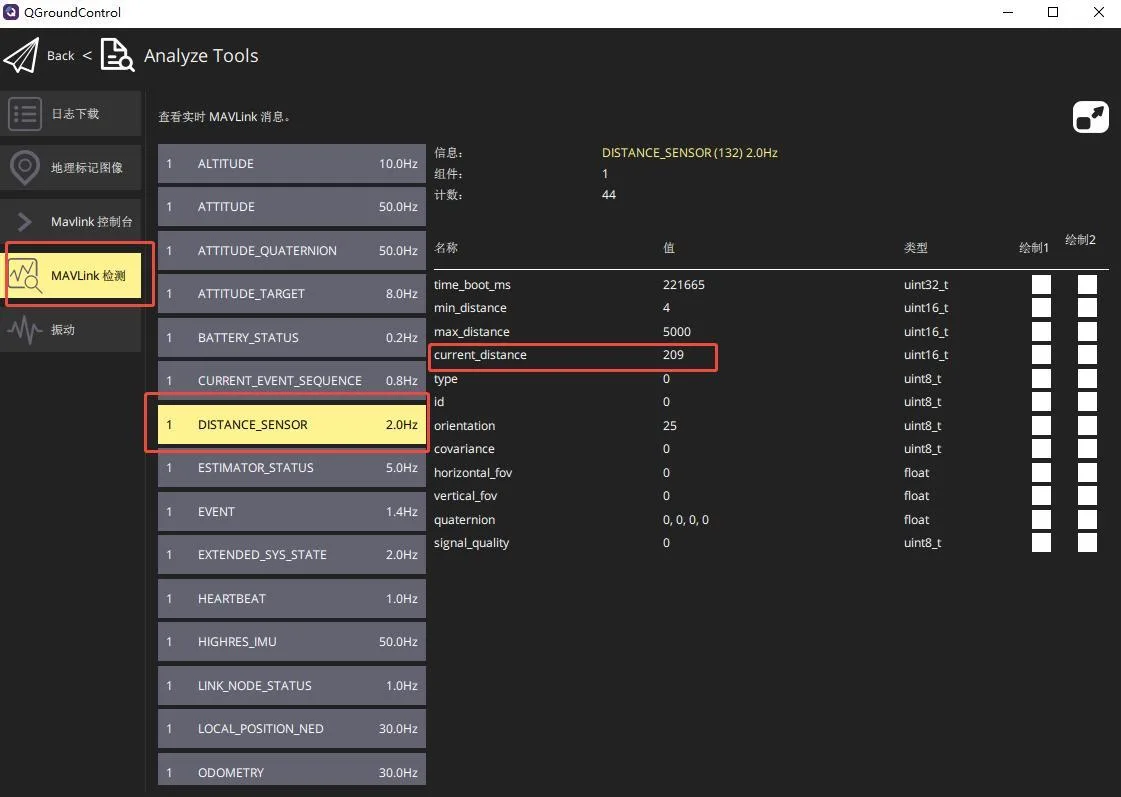Check 绘制2 box for max_distance
This screenshot has width=1121, height=797.
[1087, 332]
